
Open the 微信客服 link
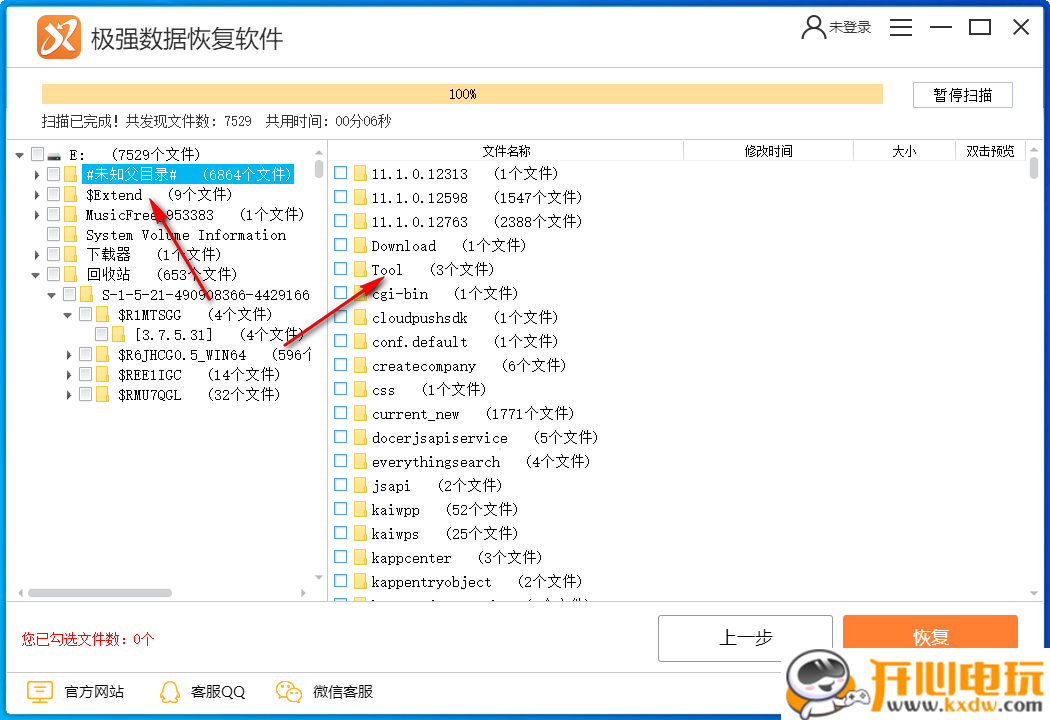(x=343, y=692)
